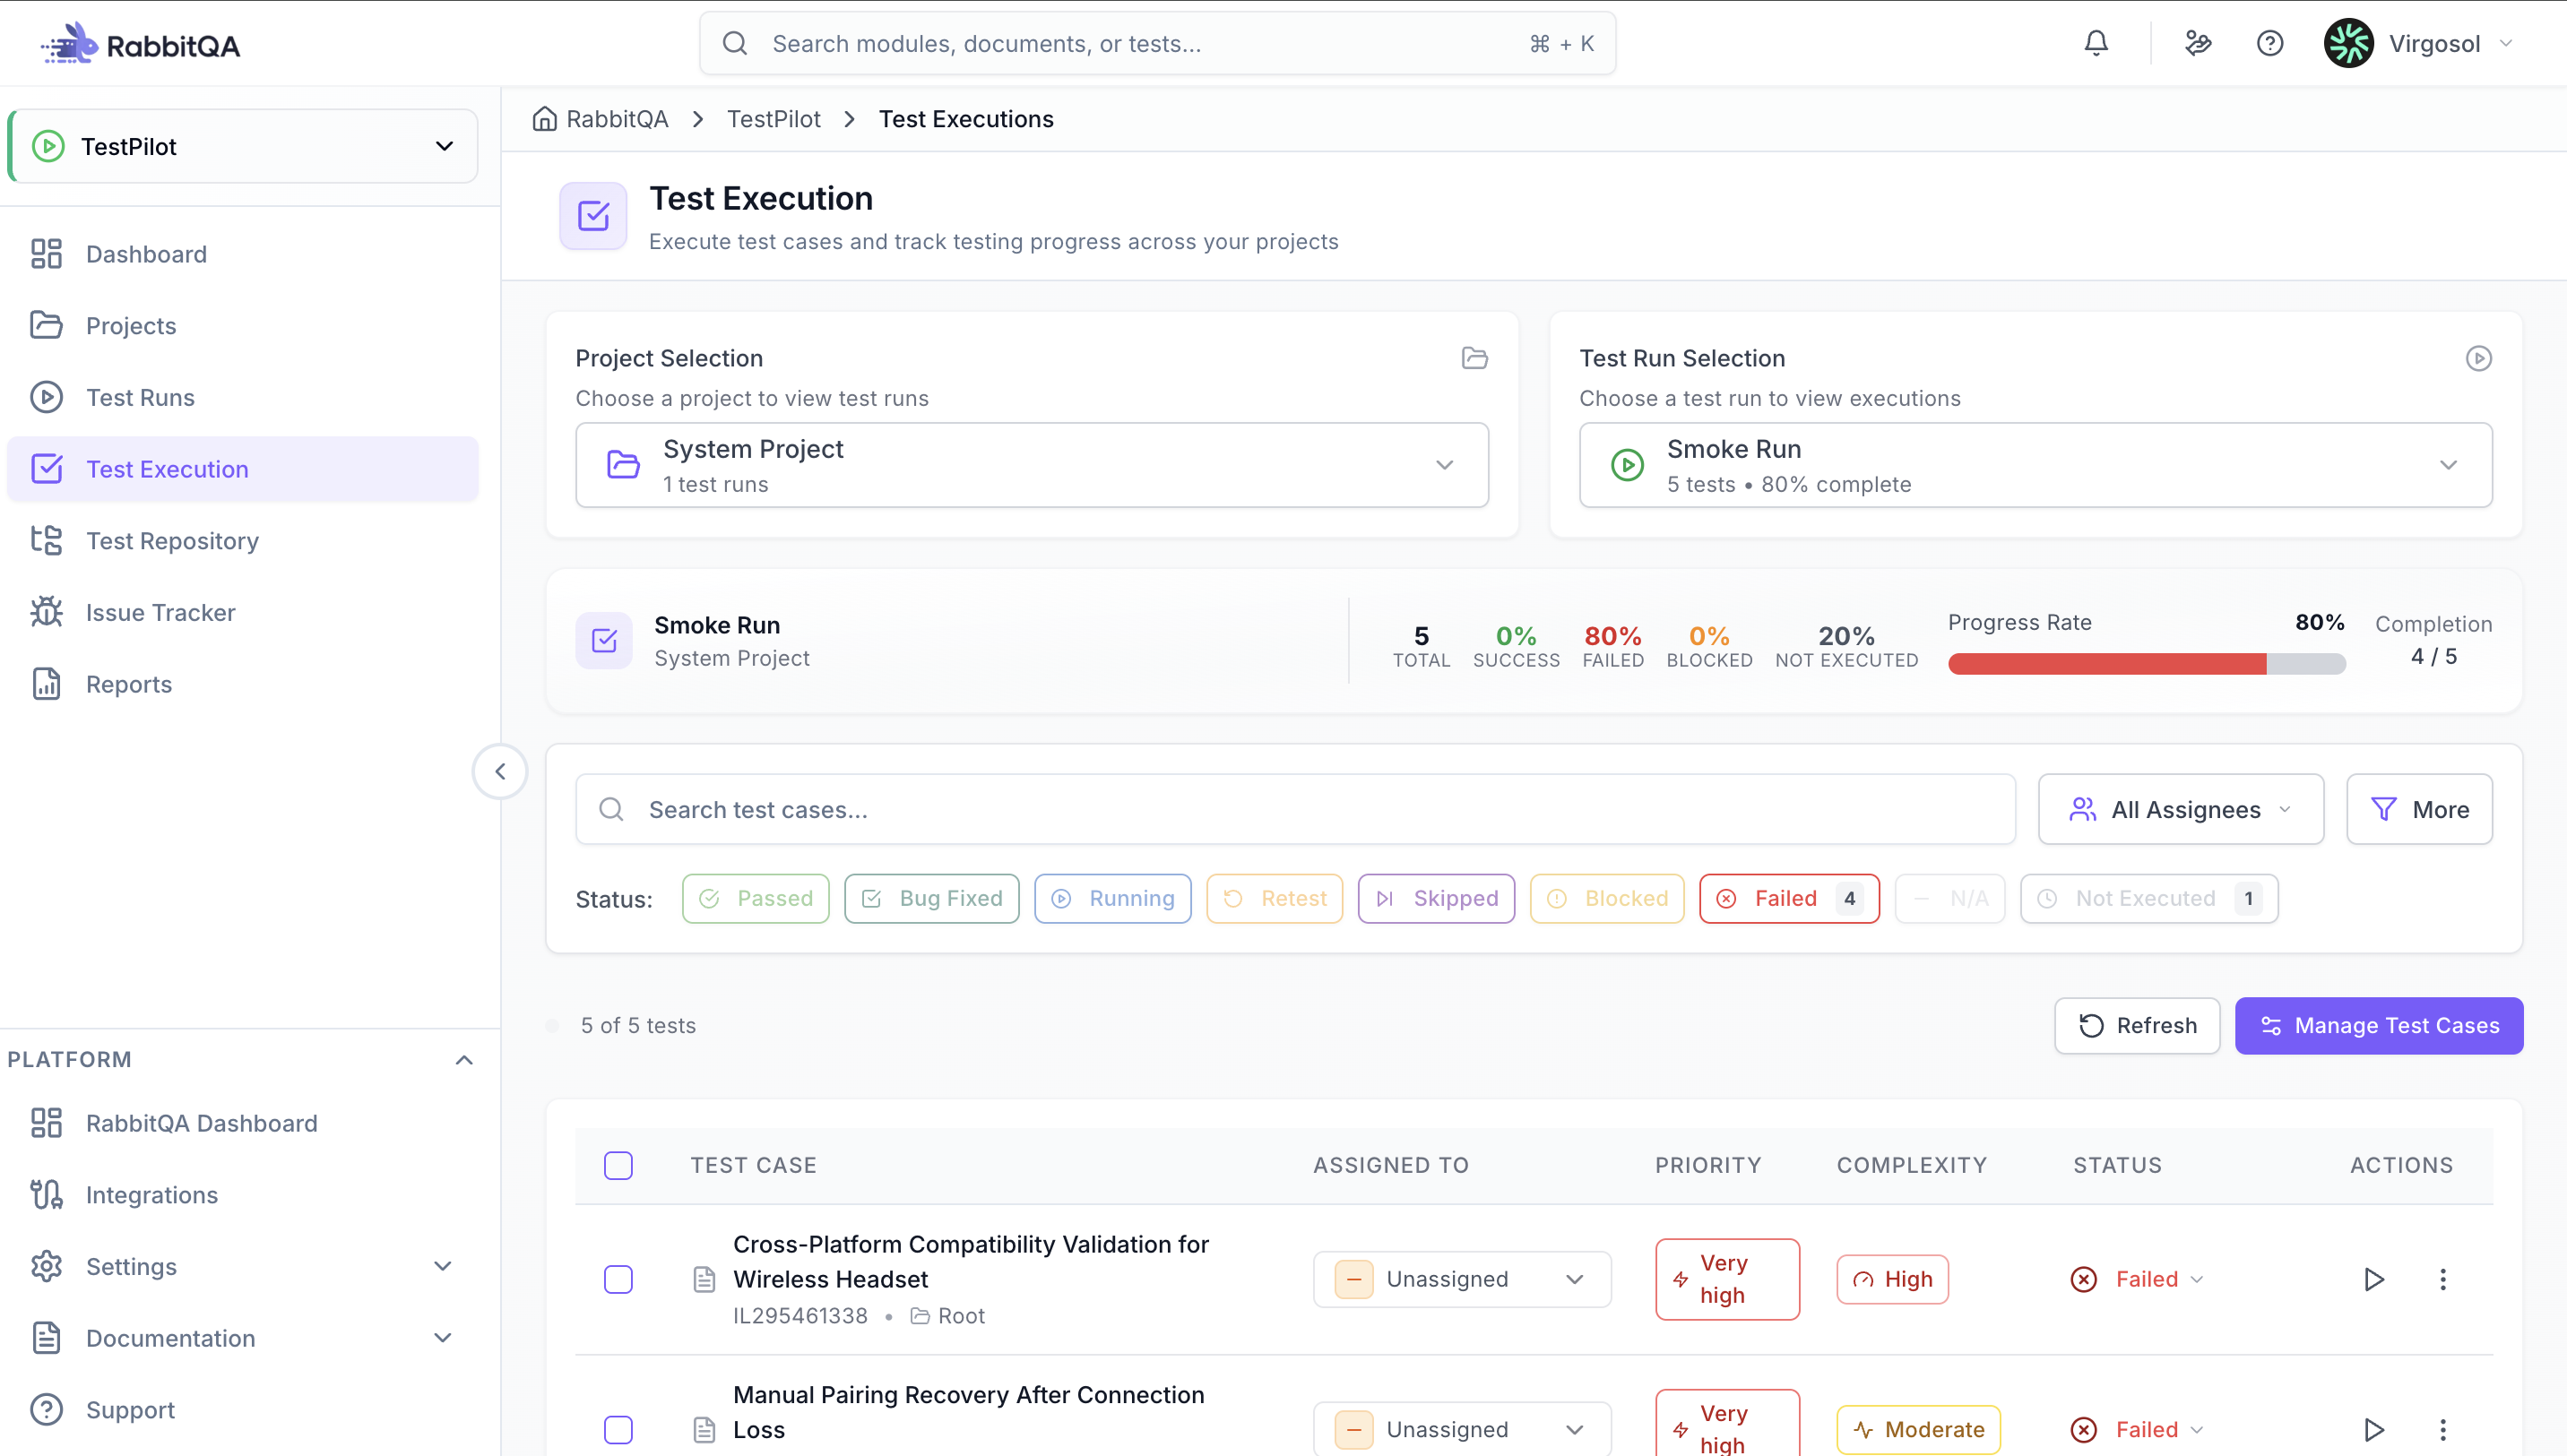
Task: Click the help question mark icon
Action: (x=2270, y=43)
